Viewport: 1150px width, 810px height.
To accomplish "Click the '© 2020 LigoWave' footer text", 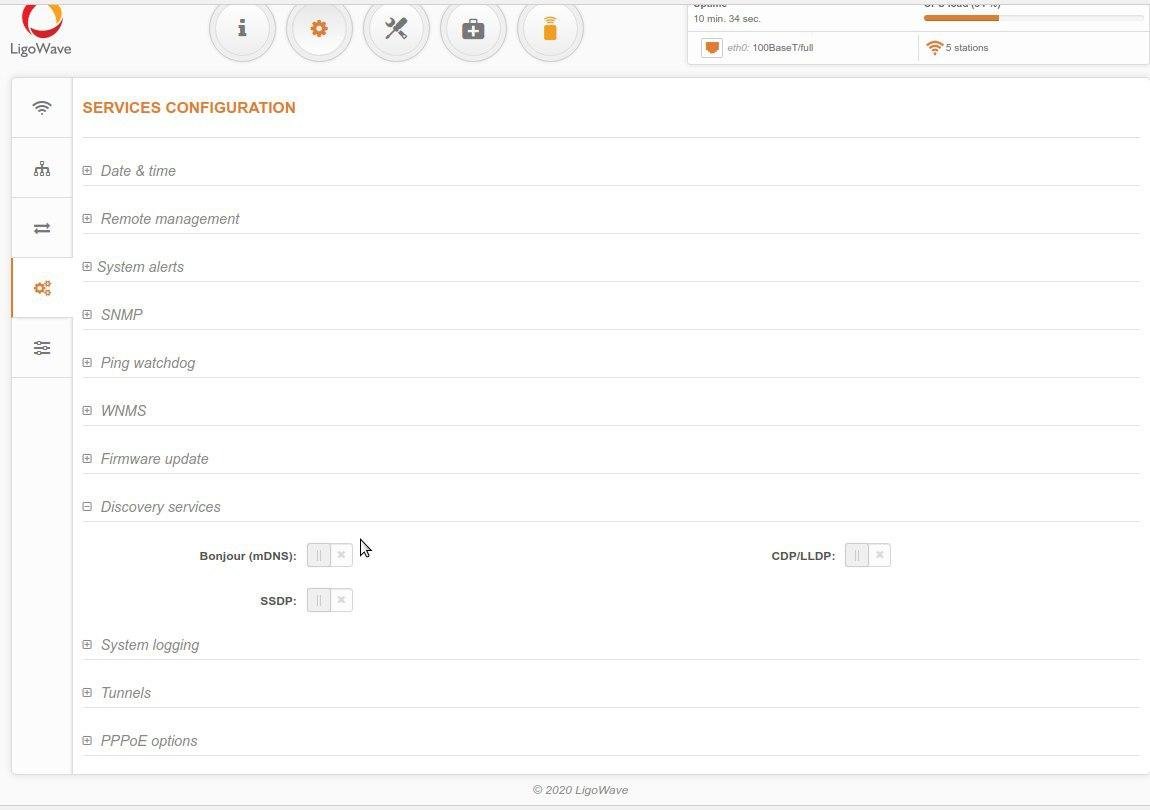I will (x=580, y=790).
